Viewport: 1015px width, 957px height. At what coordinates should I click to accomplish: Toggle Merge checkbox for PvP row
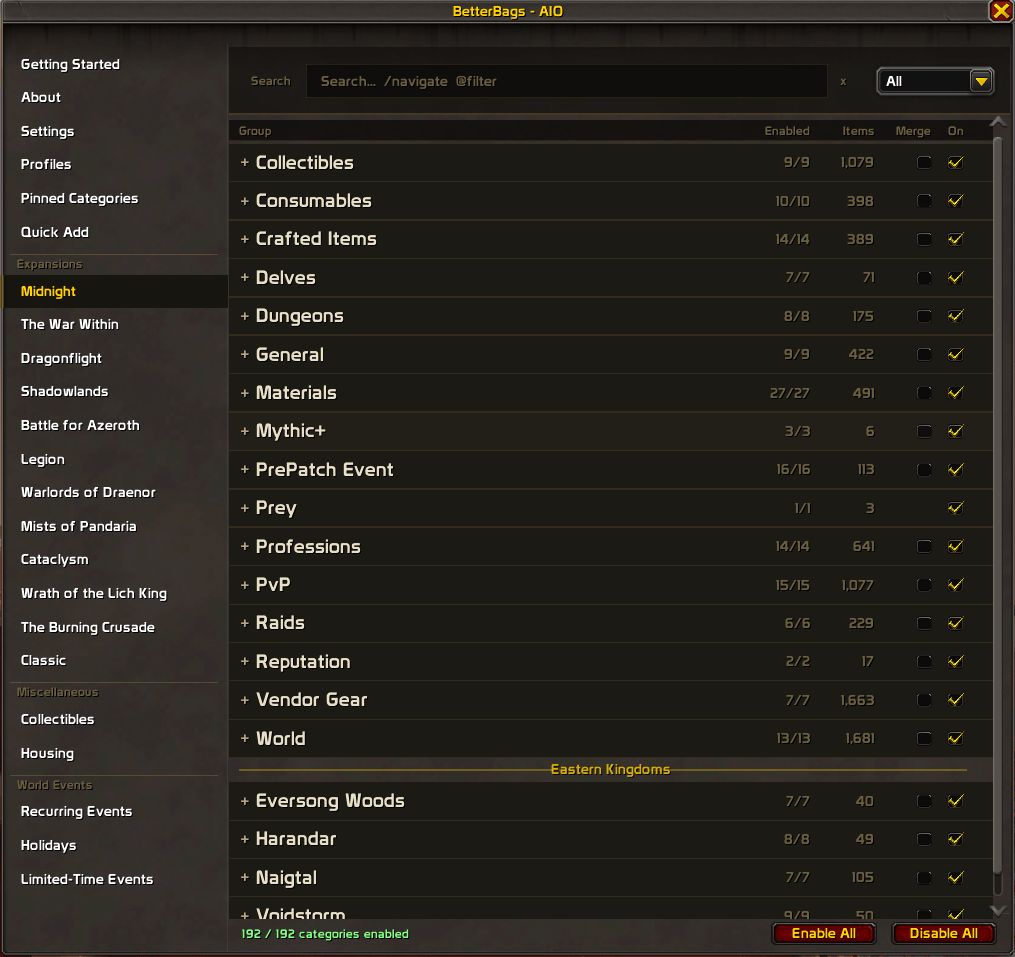click(x=924, y=585)
